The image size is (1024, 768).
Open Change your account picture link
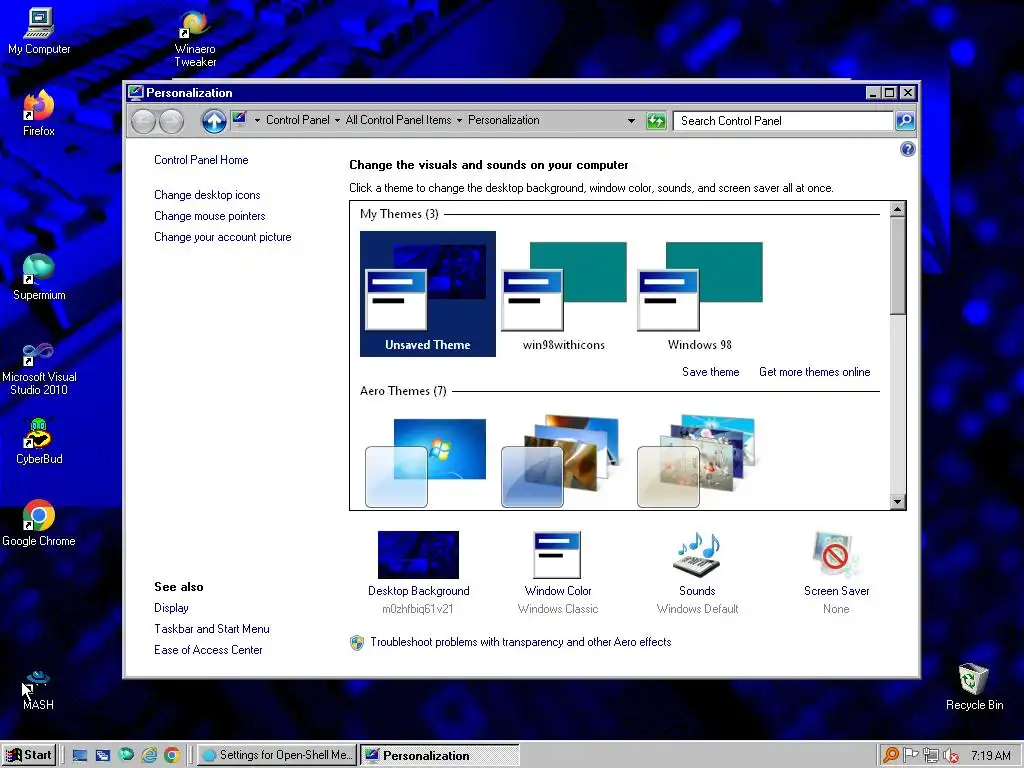[x=223, y=237]
